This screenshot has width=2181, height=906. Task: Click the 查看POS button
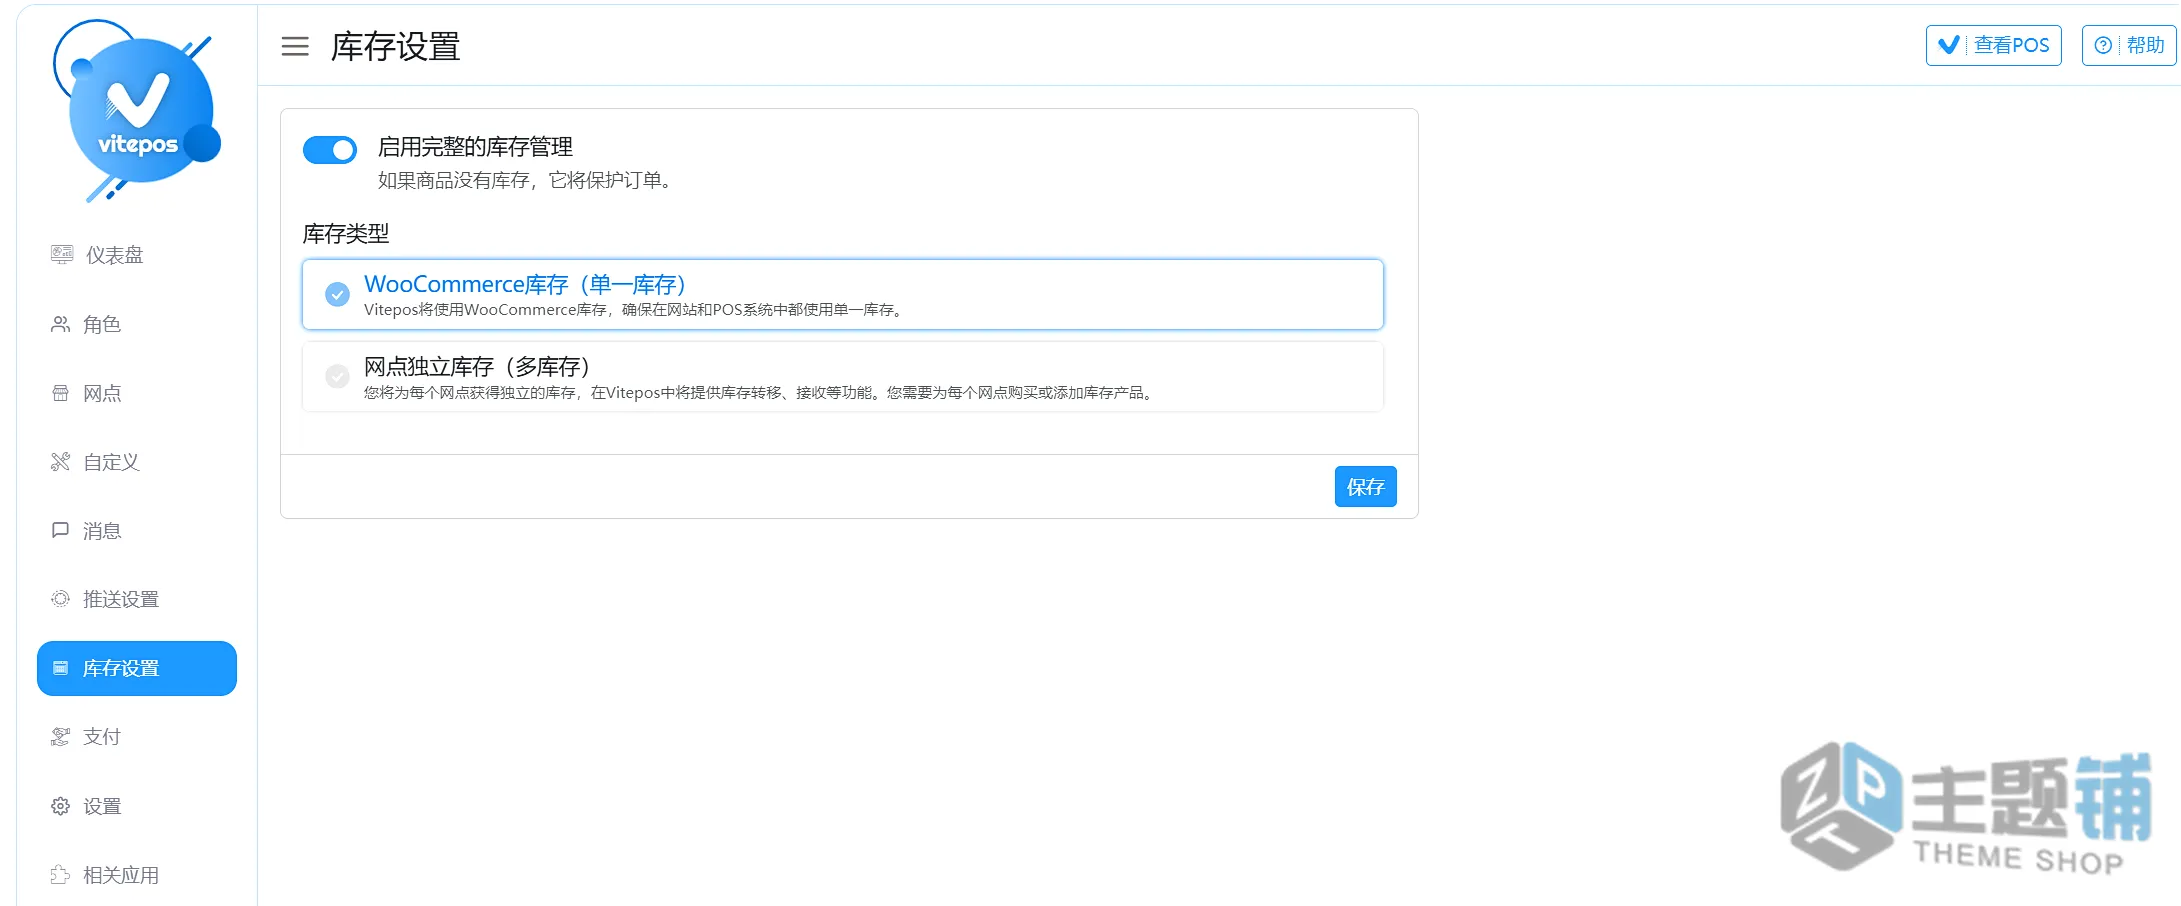point(1993,45)
